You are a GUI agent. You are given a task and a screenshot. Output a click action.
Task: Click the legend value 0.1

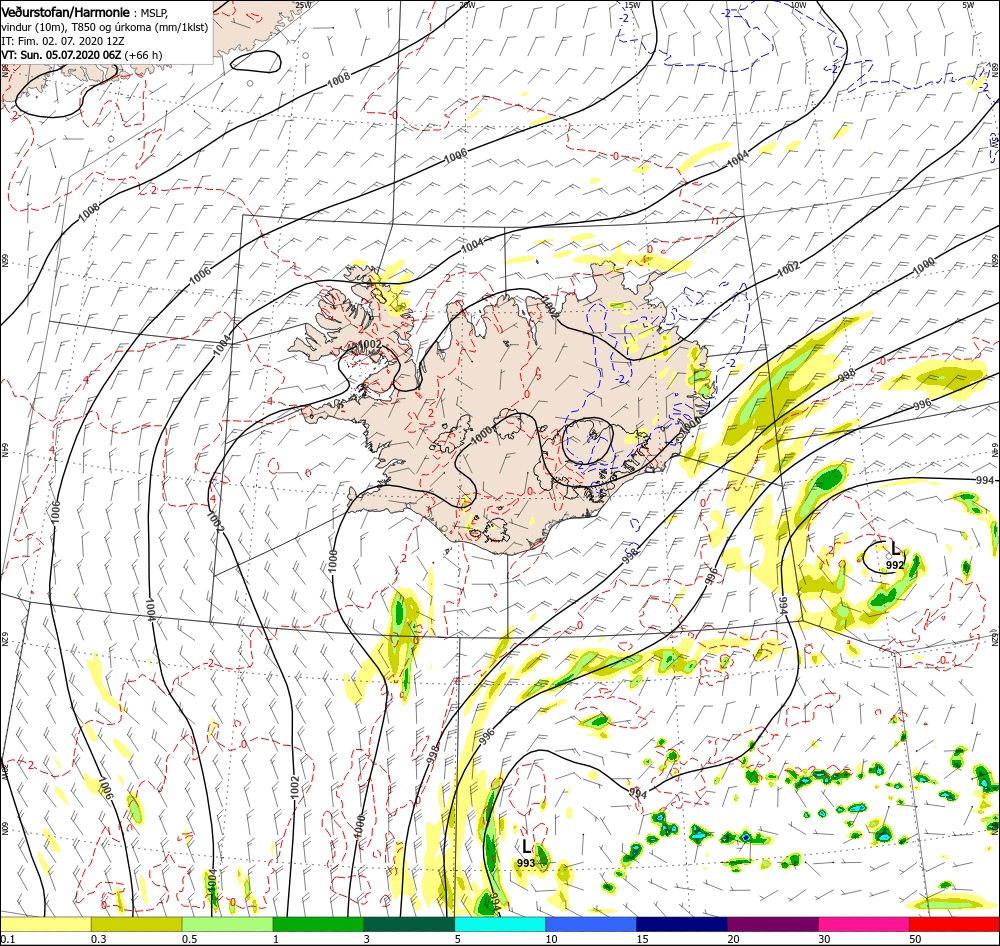(7, 939)
